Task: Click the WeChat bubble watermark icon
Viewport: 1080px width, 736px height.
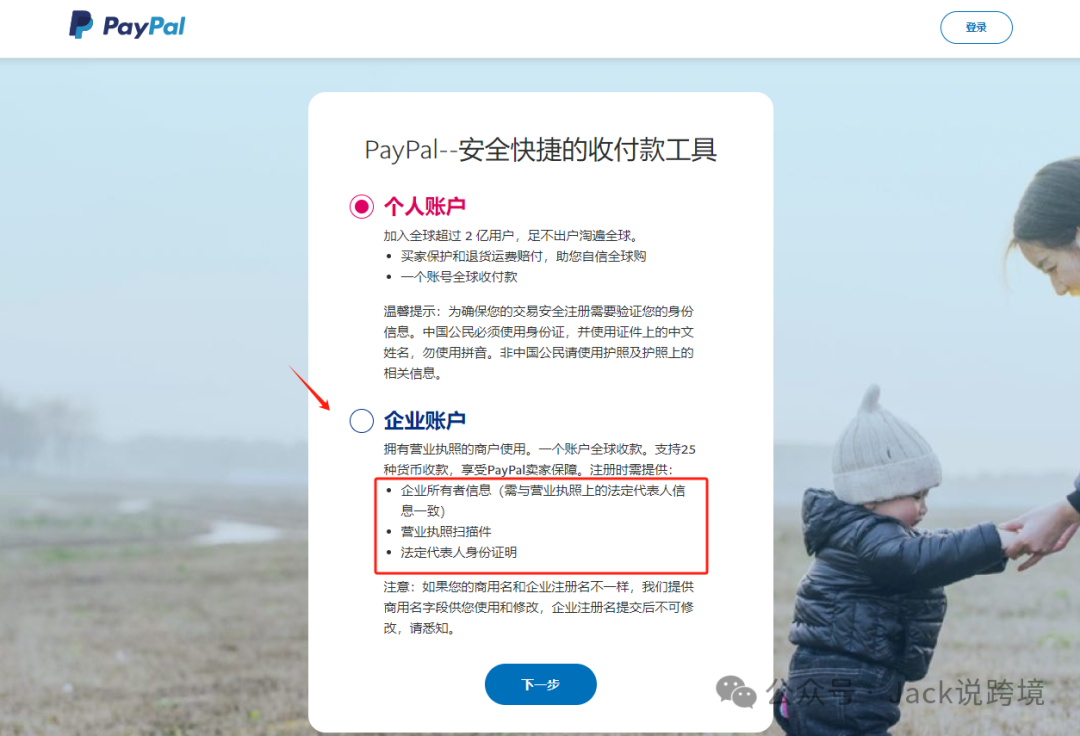Action: point(736,691)
